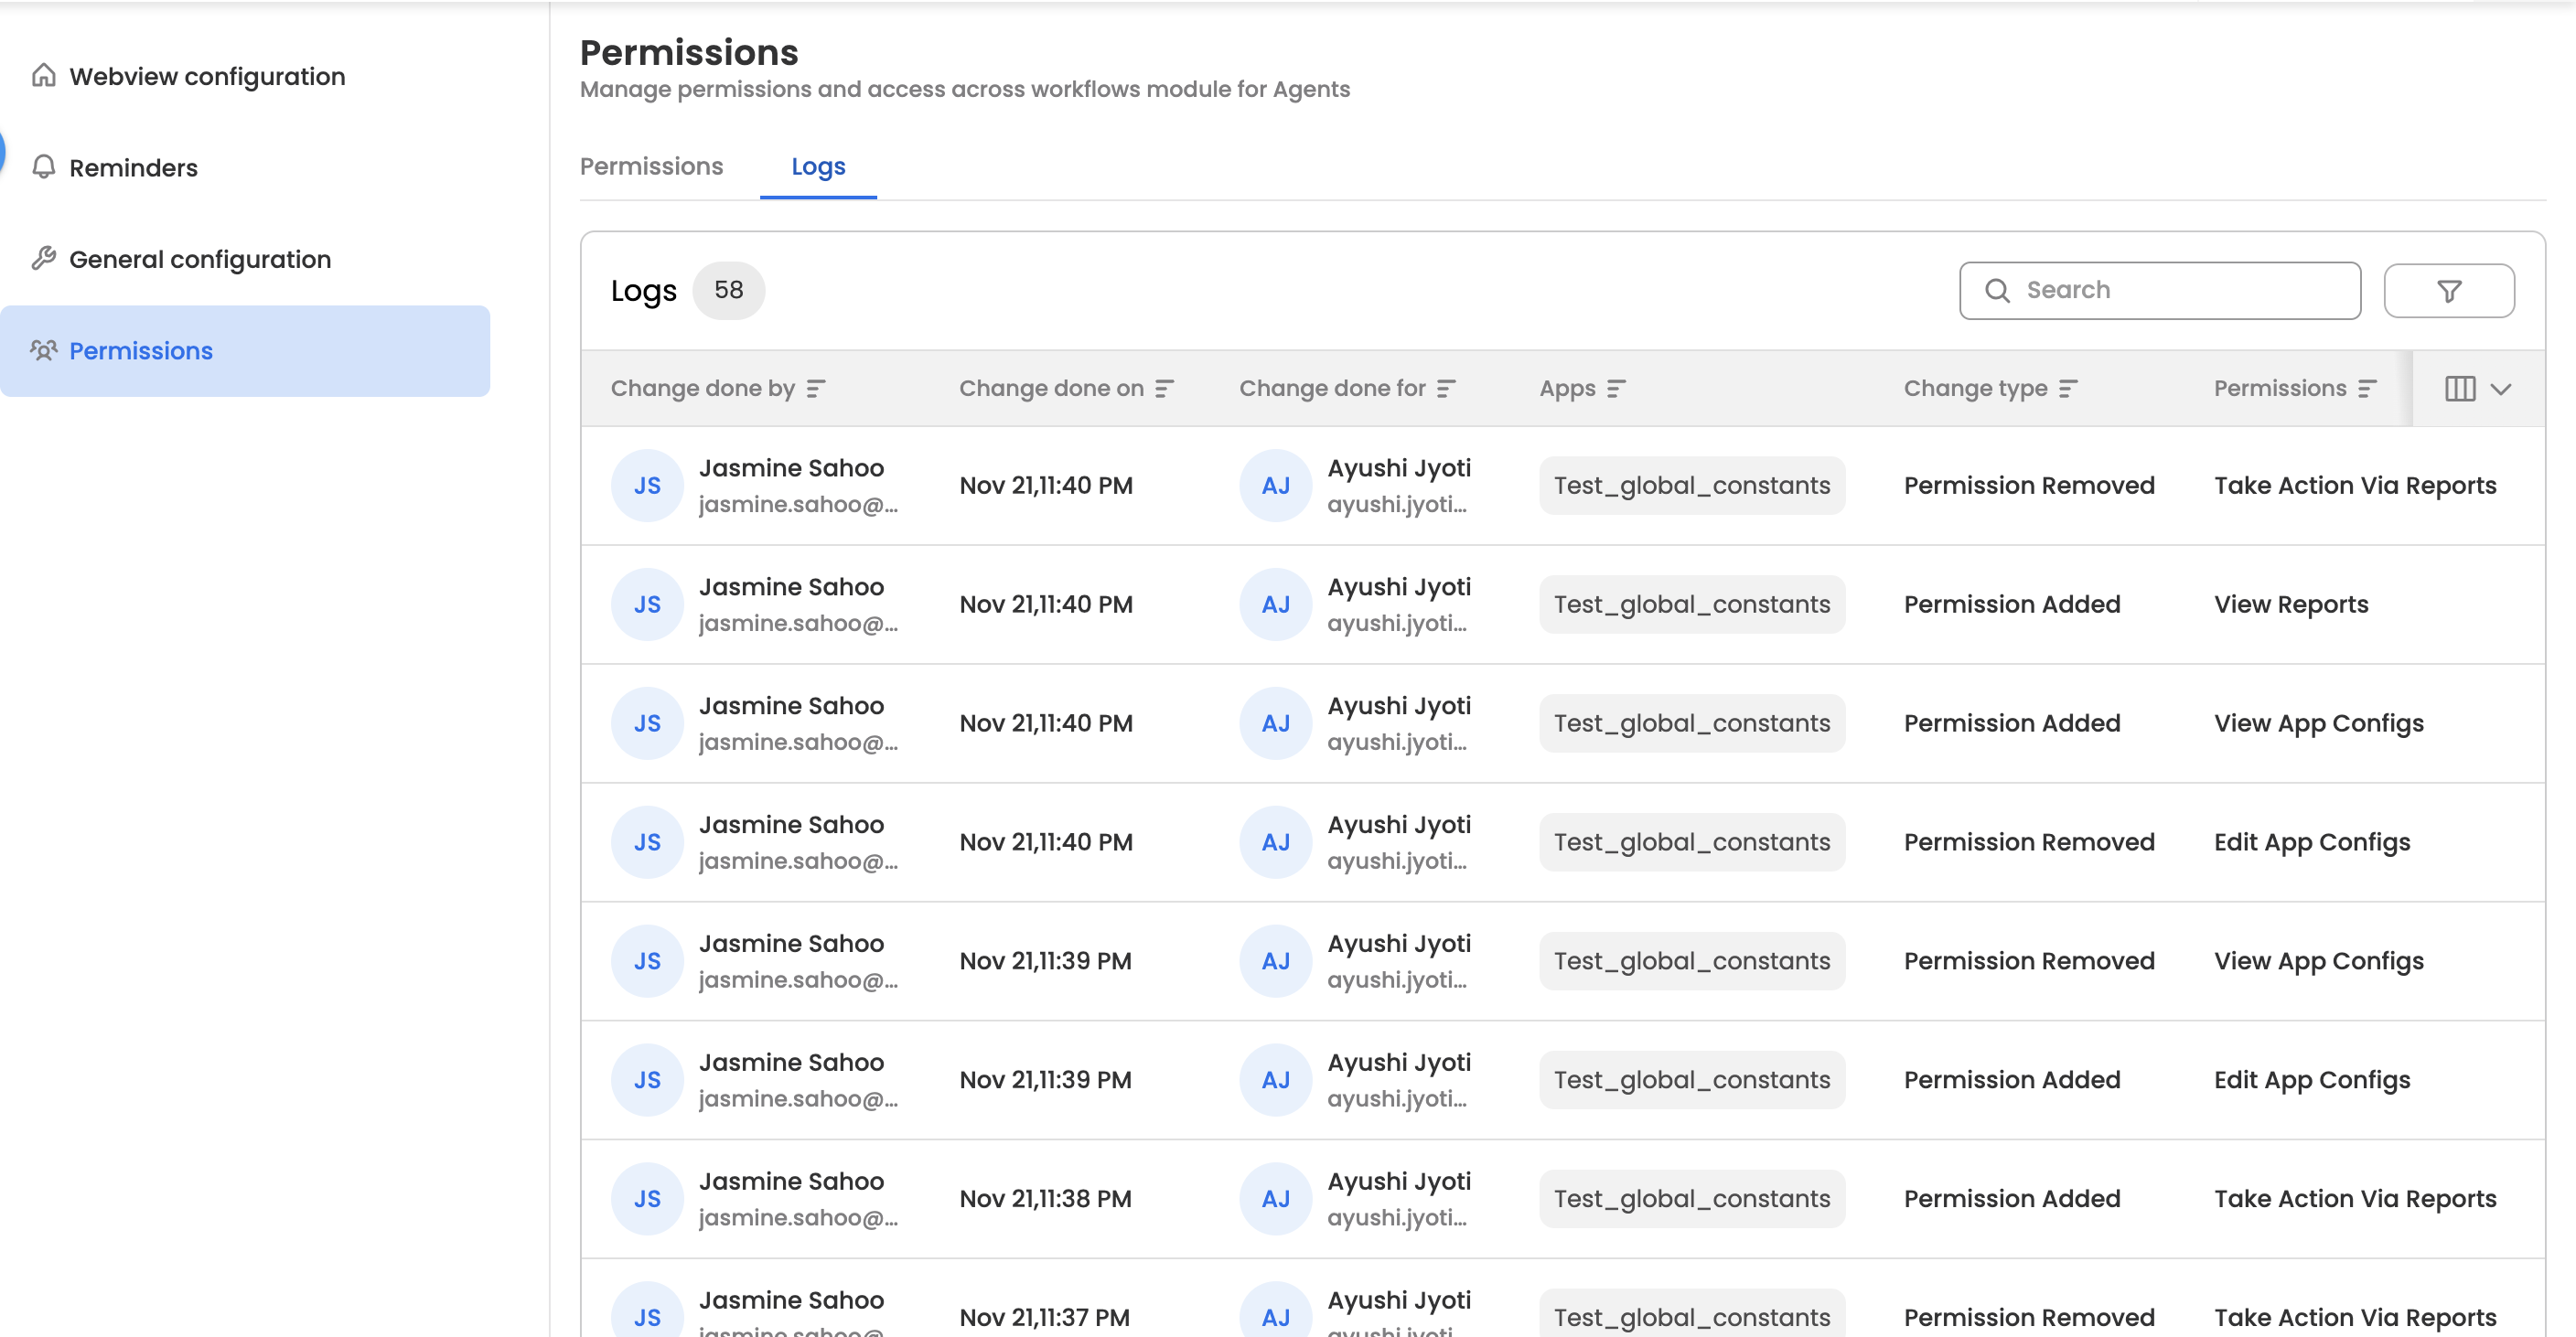Click sort icon beside Change done for
2576x1337 pixels.
tap(1446, 389)
